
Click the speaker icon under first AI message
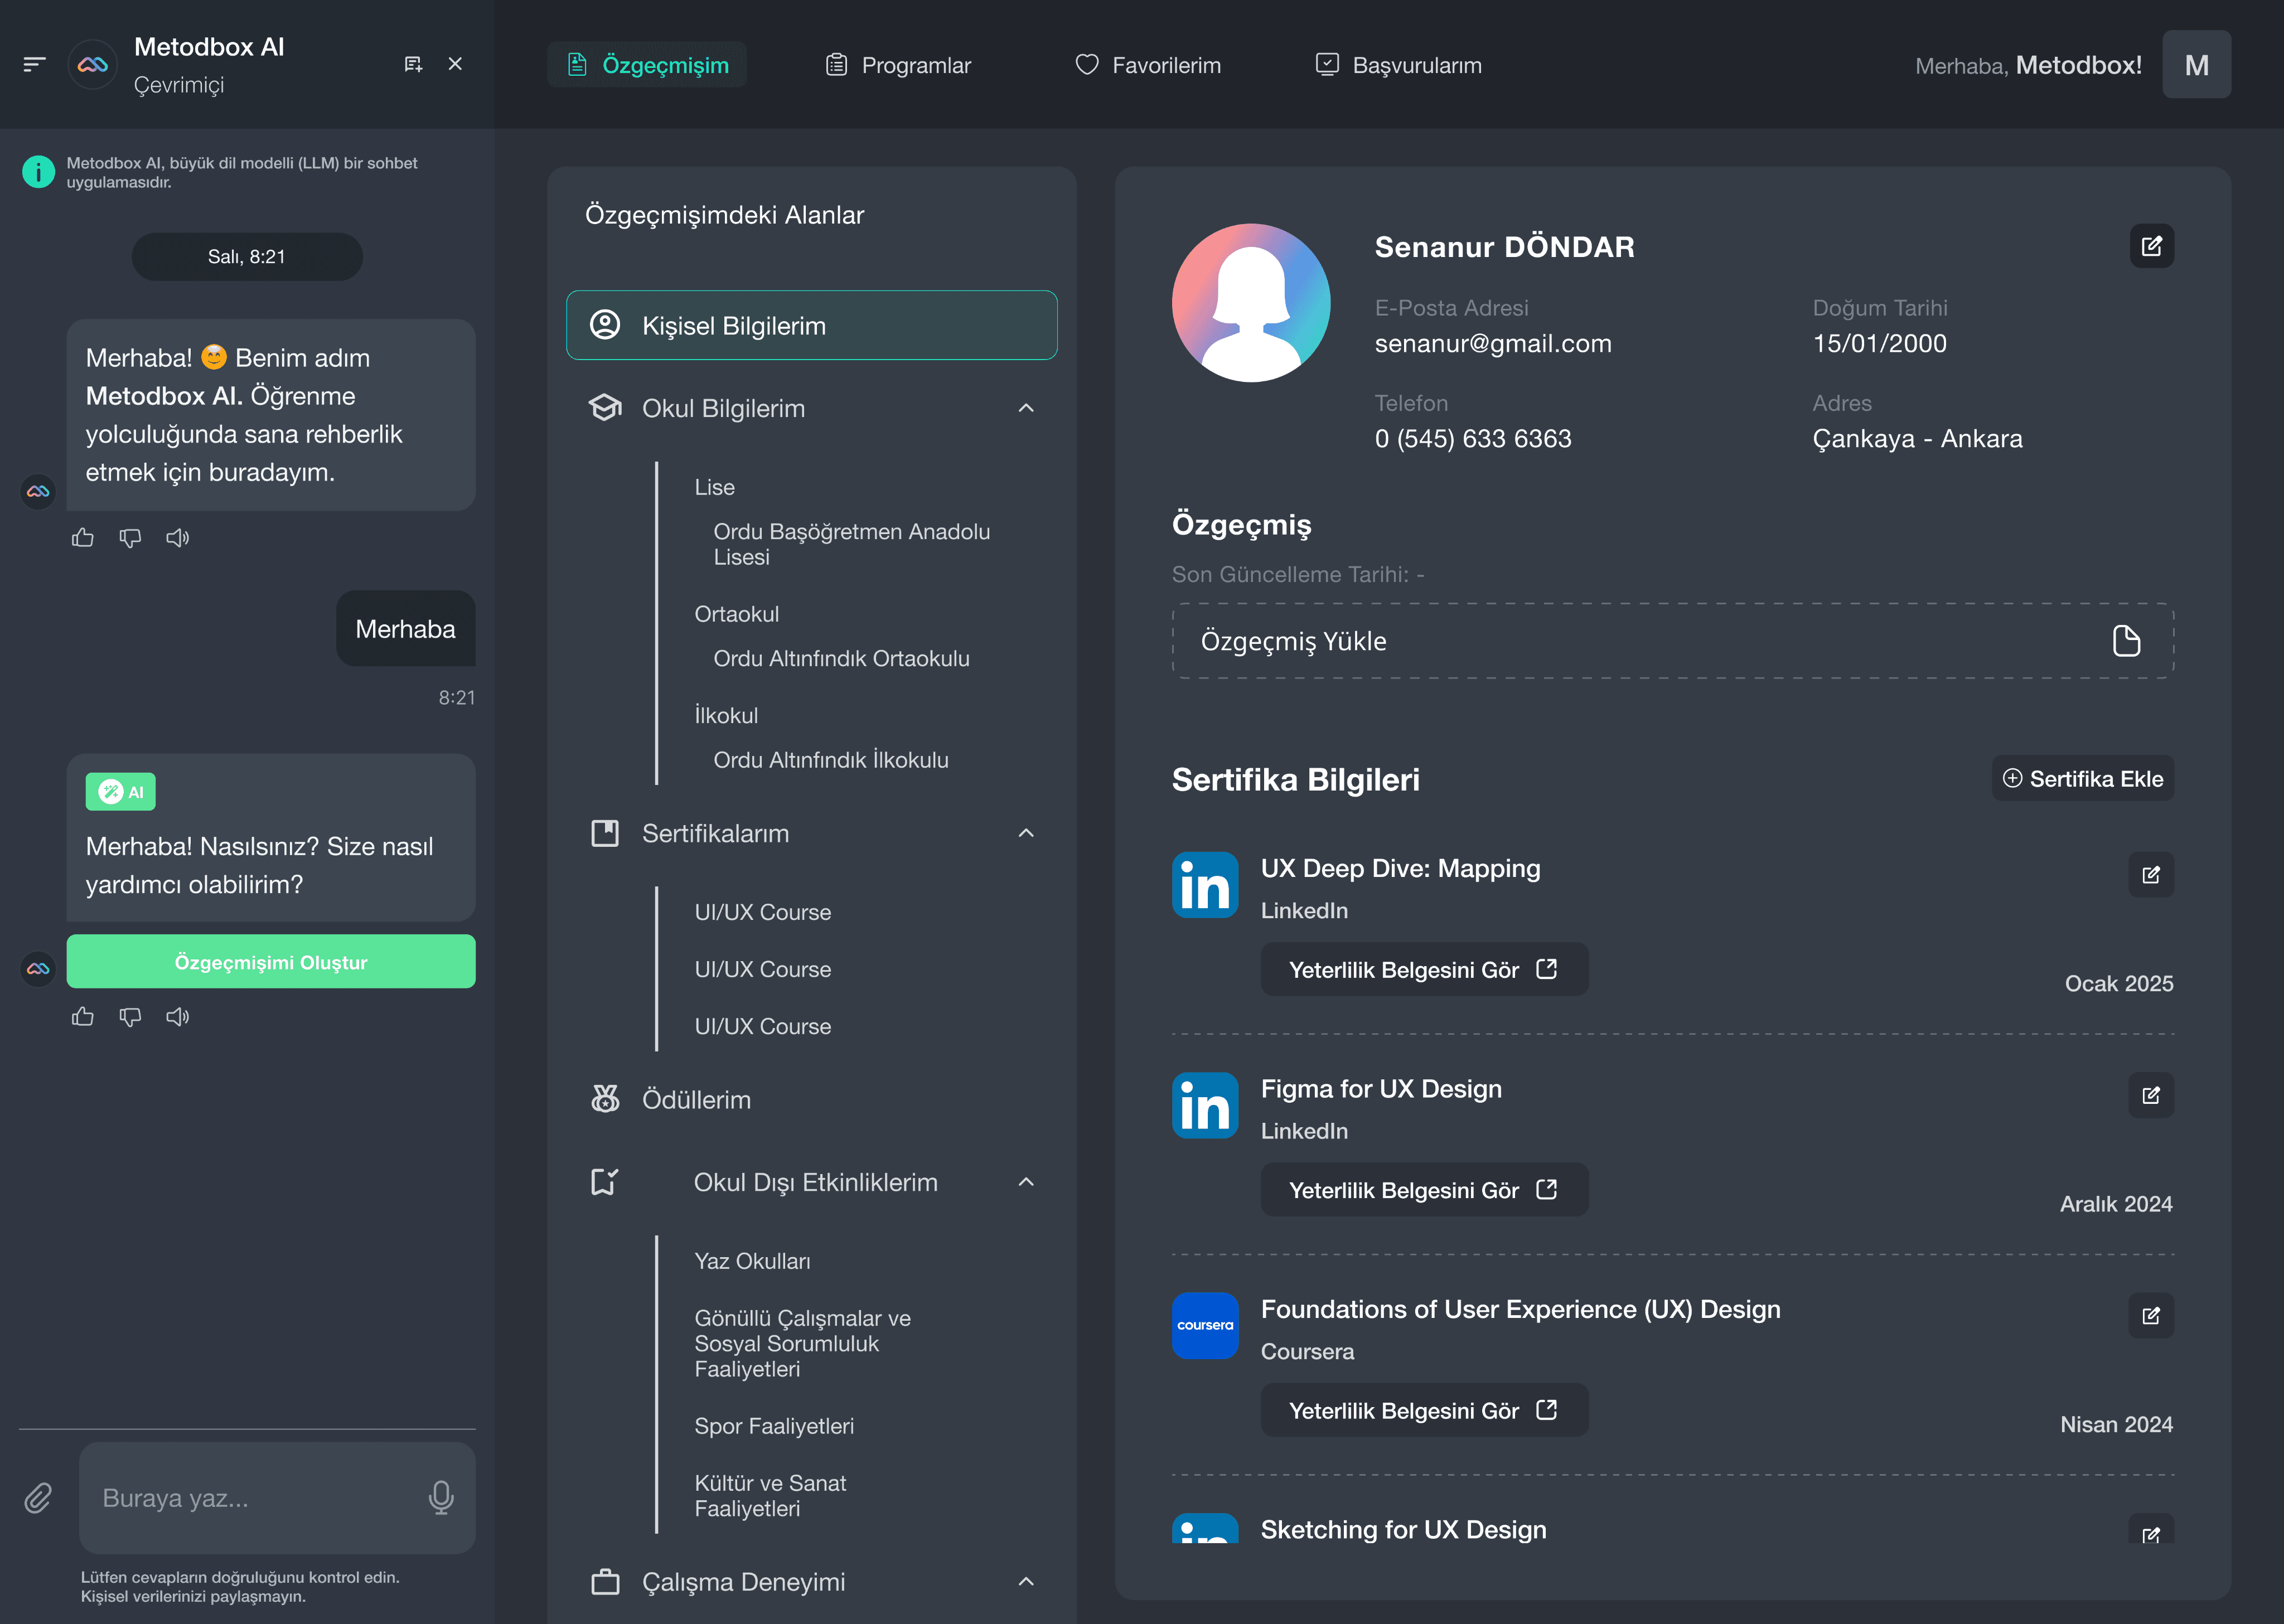coord(178,538)
